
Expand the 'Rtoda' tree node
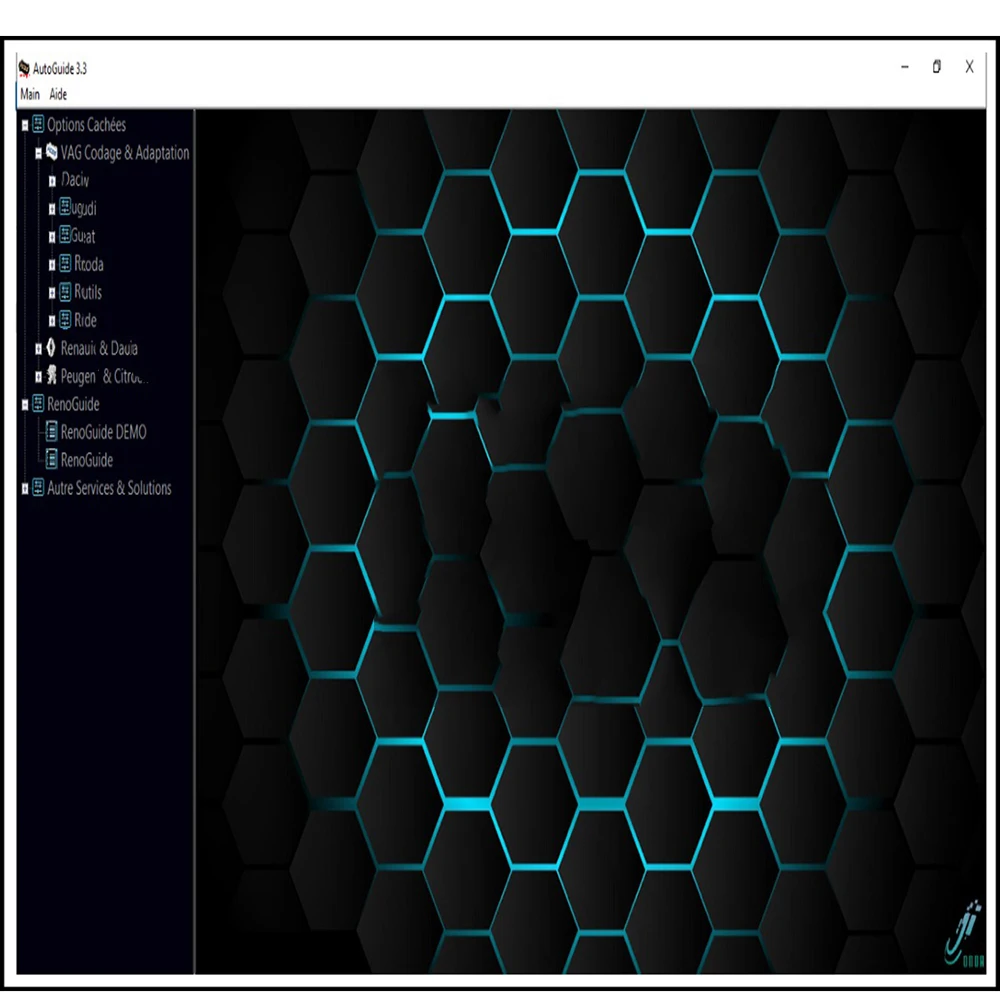click(x=52, y=265)
